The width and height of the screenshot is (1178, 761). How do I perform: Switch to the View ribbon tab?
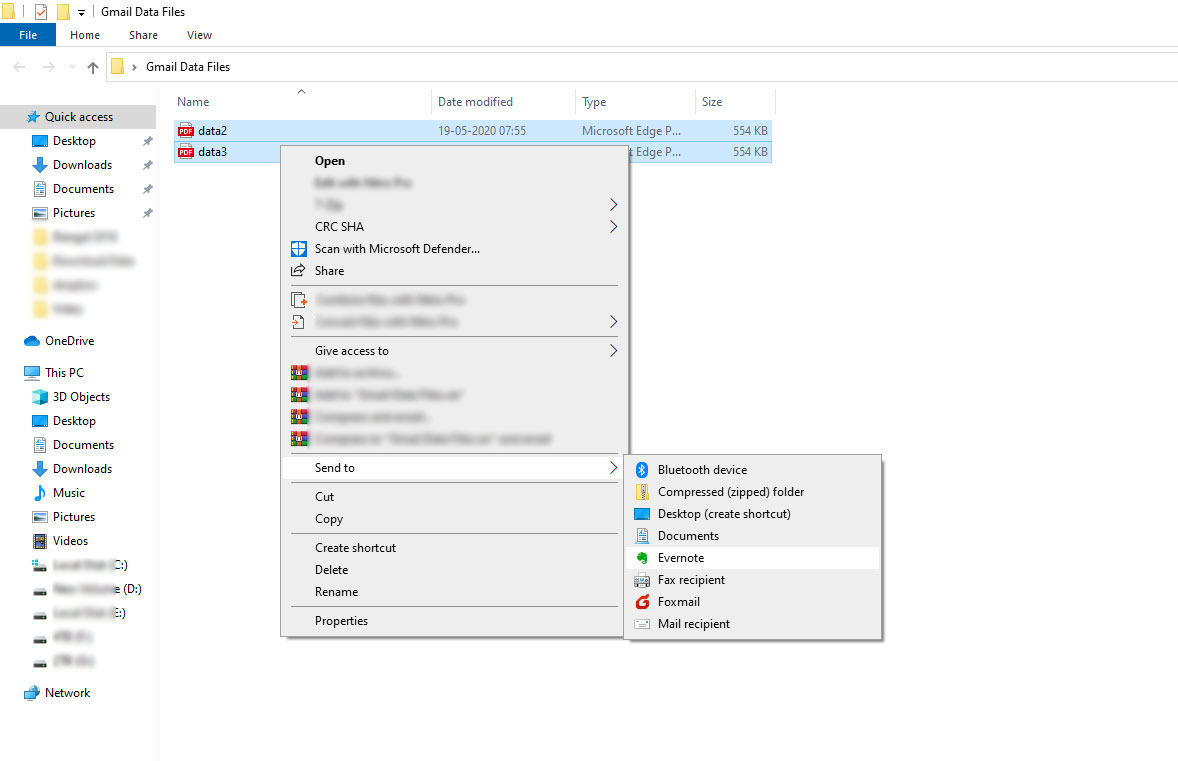(199, 35)
